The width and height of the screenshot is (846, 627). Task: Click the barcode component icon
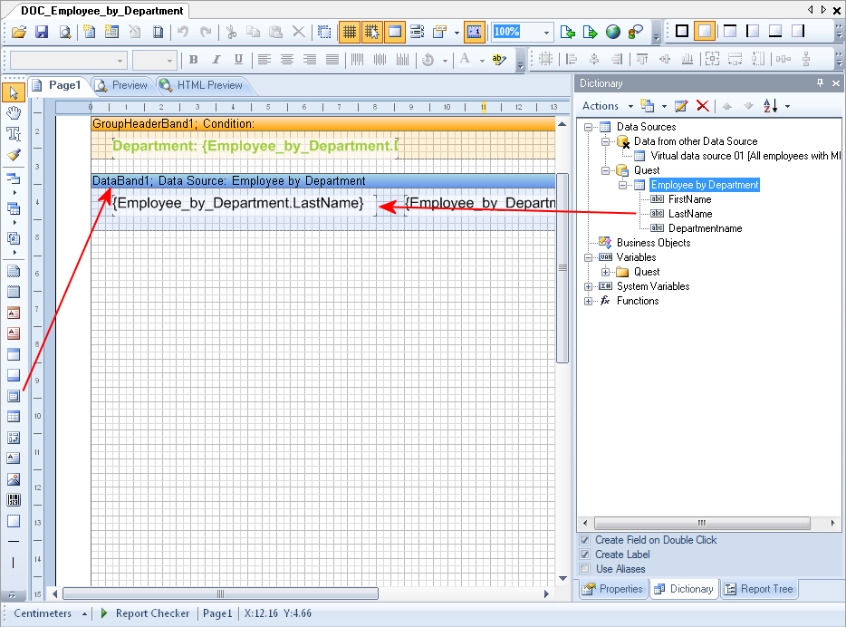[13, 500]
